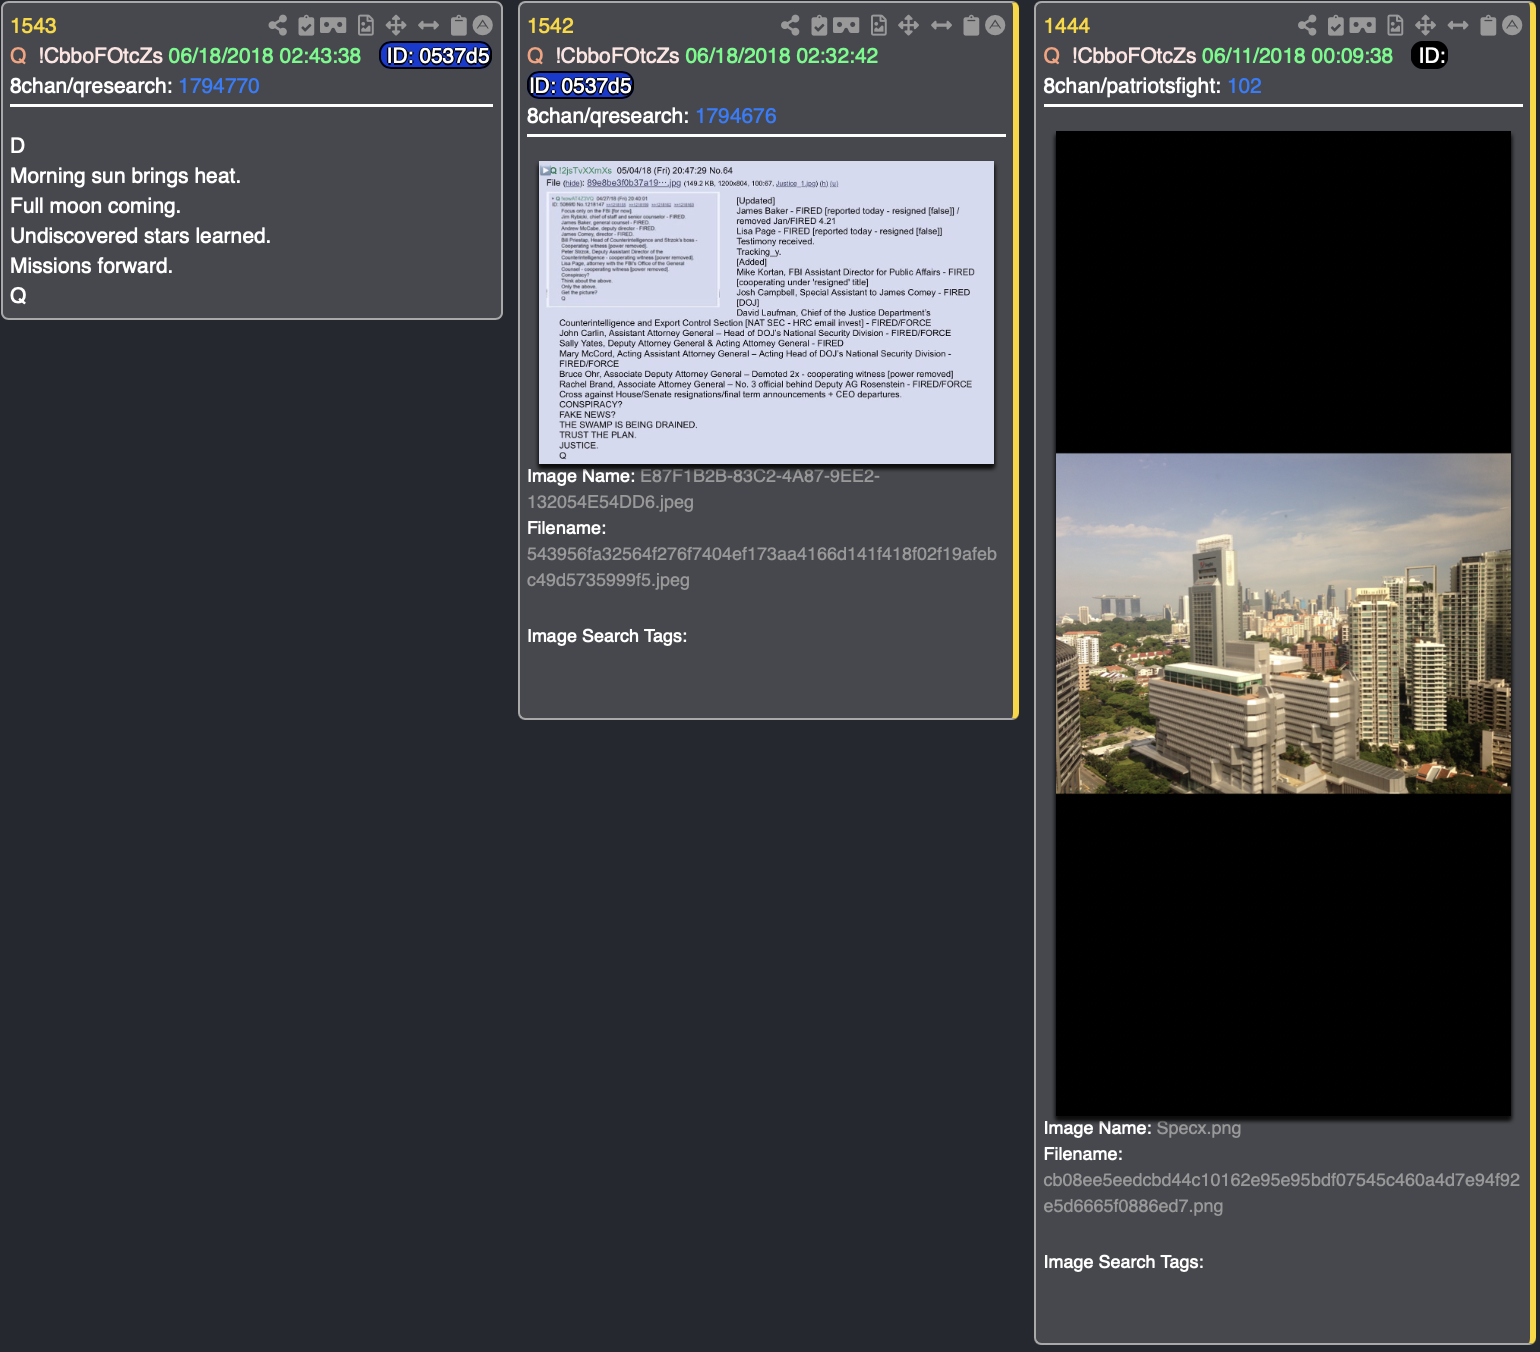This screenshot has width=1540, height=1352.
Task: Open 8chan/patriotsfight link 102
Action: (1245, 86)
